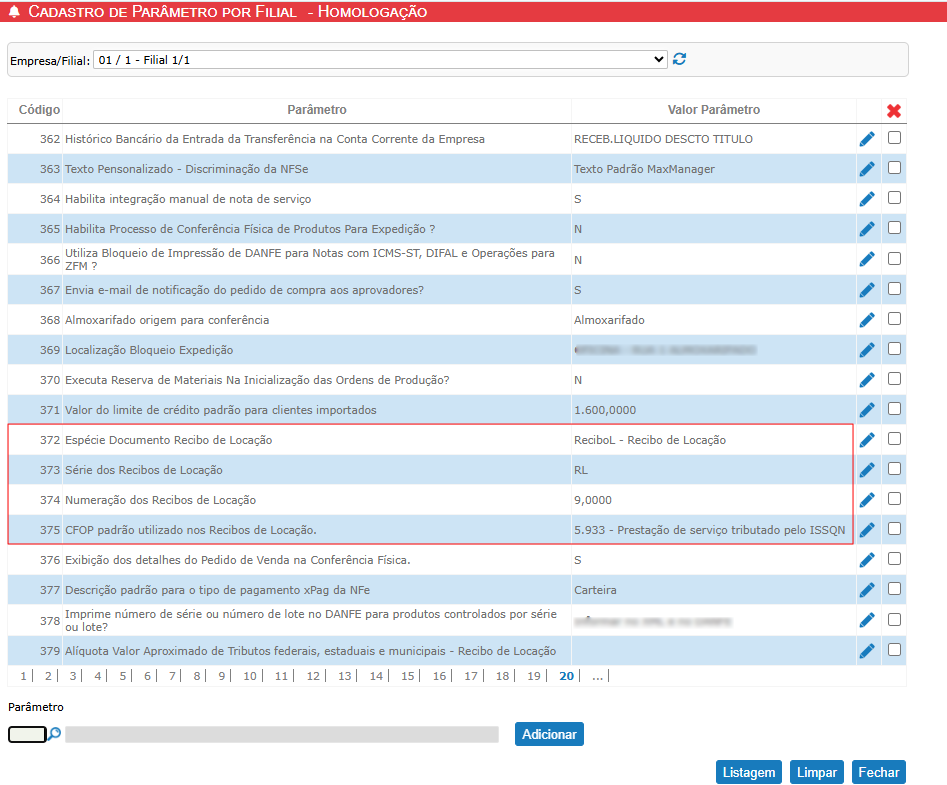Edit parameter 371 limite de crédito
This screenshot has width=947, height=785.
tap(867, 410)
